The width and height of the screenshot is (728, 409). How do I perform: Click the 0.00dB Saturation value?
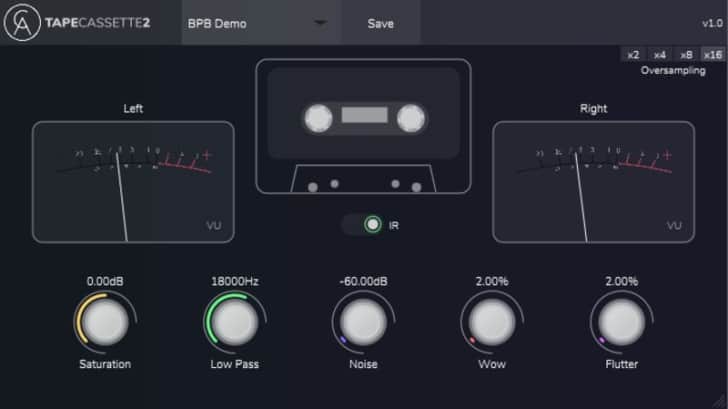[x=105, y=281]
